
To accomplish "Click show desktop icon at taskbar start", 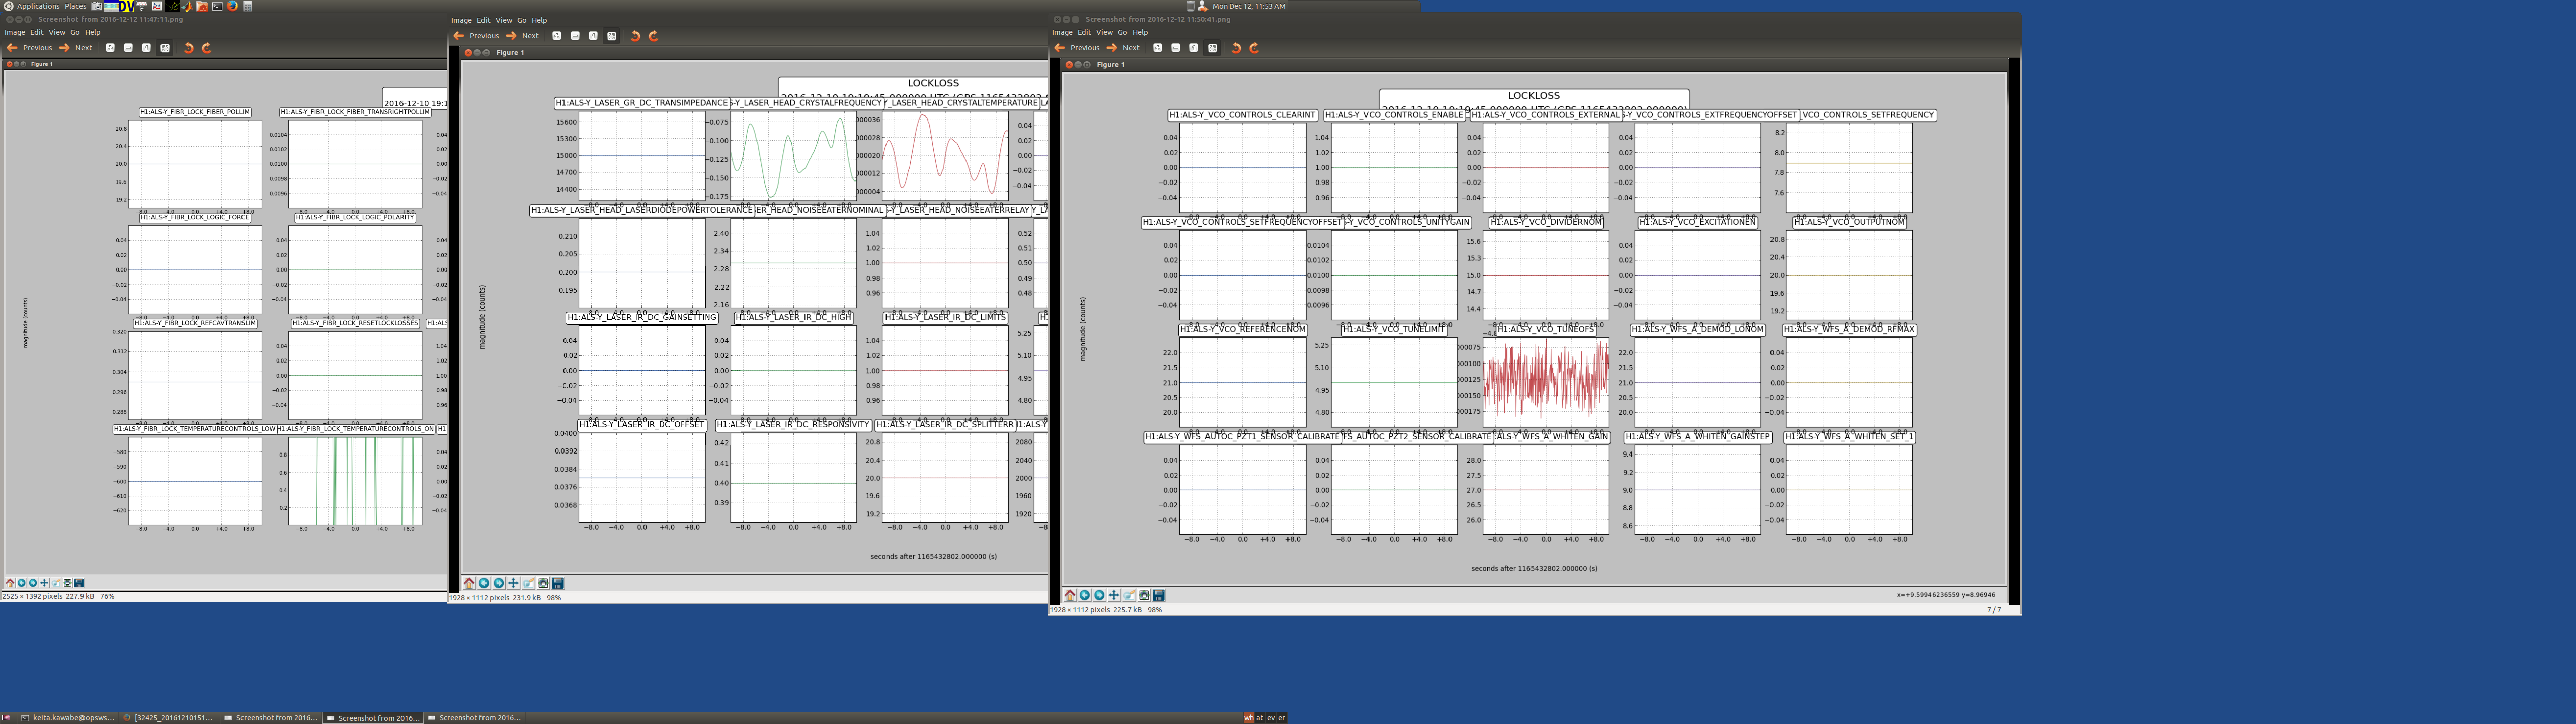I will [6, 718].
